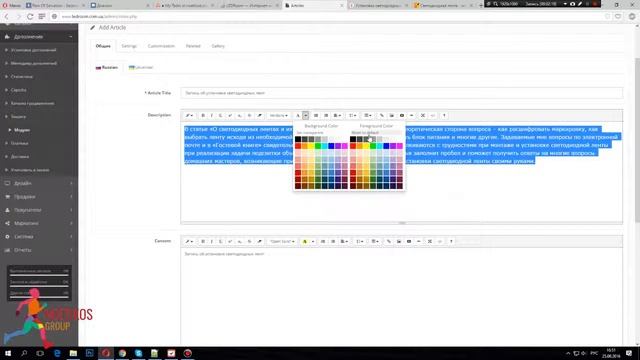The image size is (640, 360).
Task: Switch to the Related tab
Action: pyautogui.click(x=193, y=46)
